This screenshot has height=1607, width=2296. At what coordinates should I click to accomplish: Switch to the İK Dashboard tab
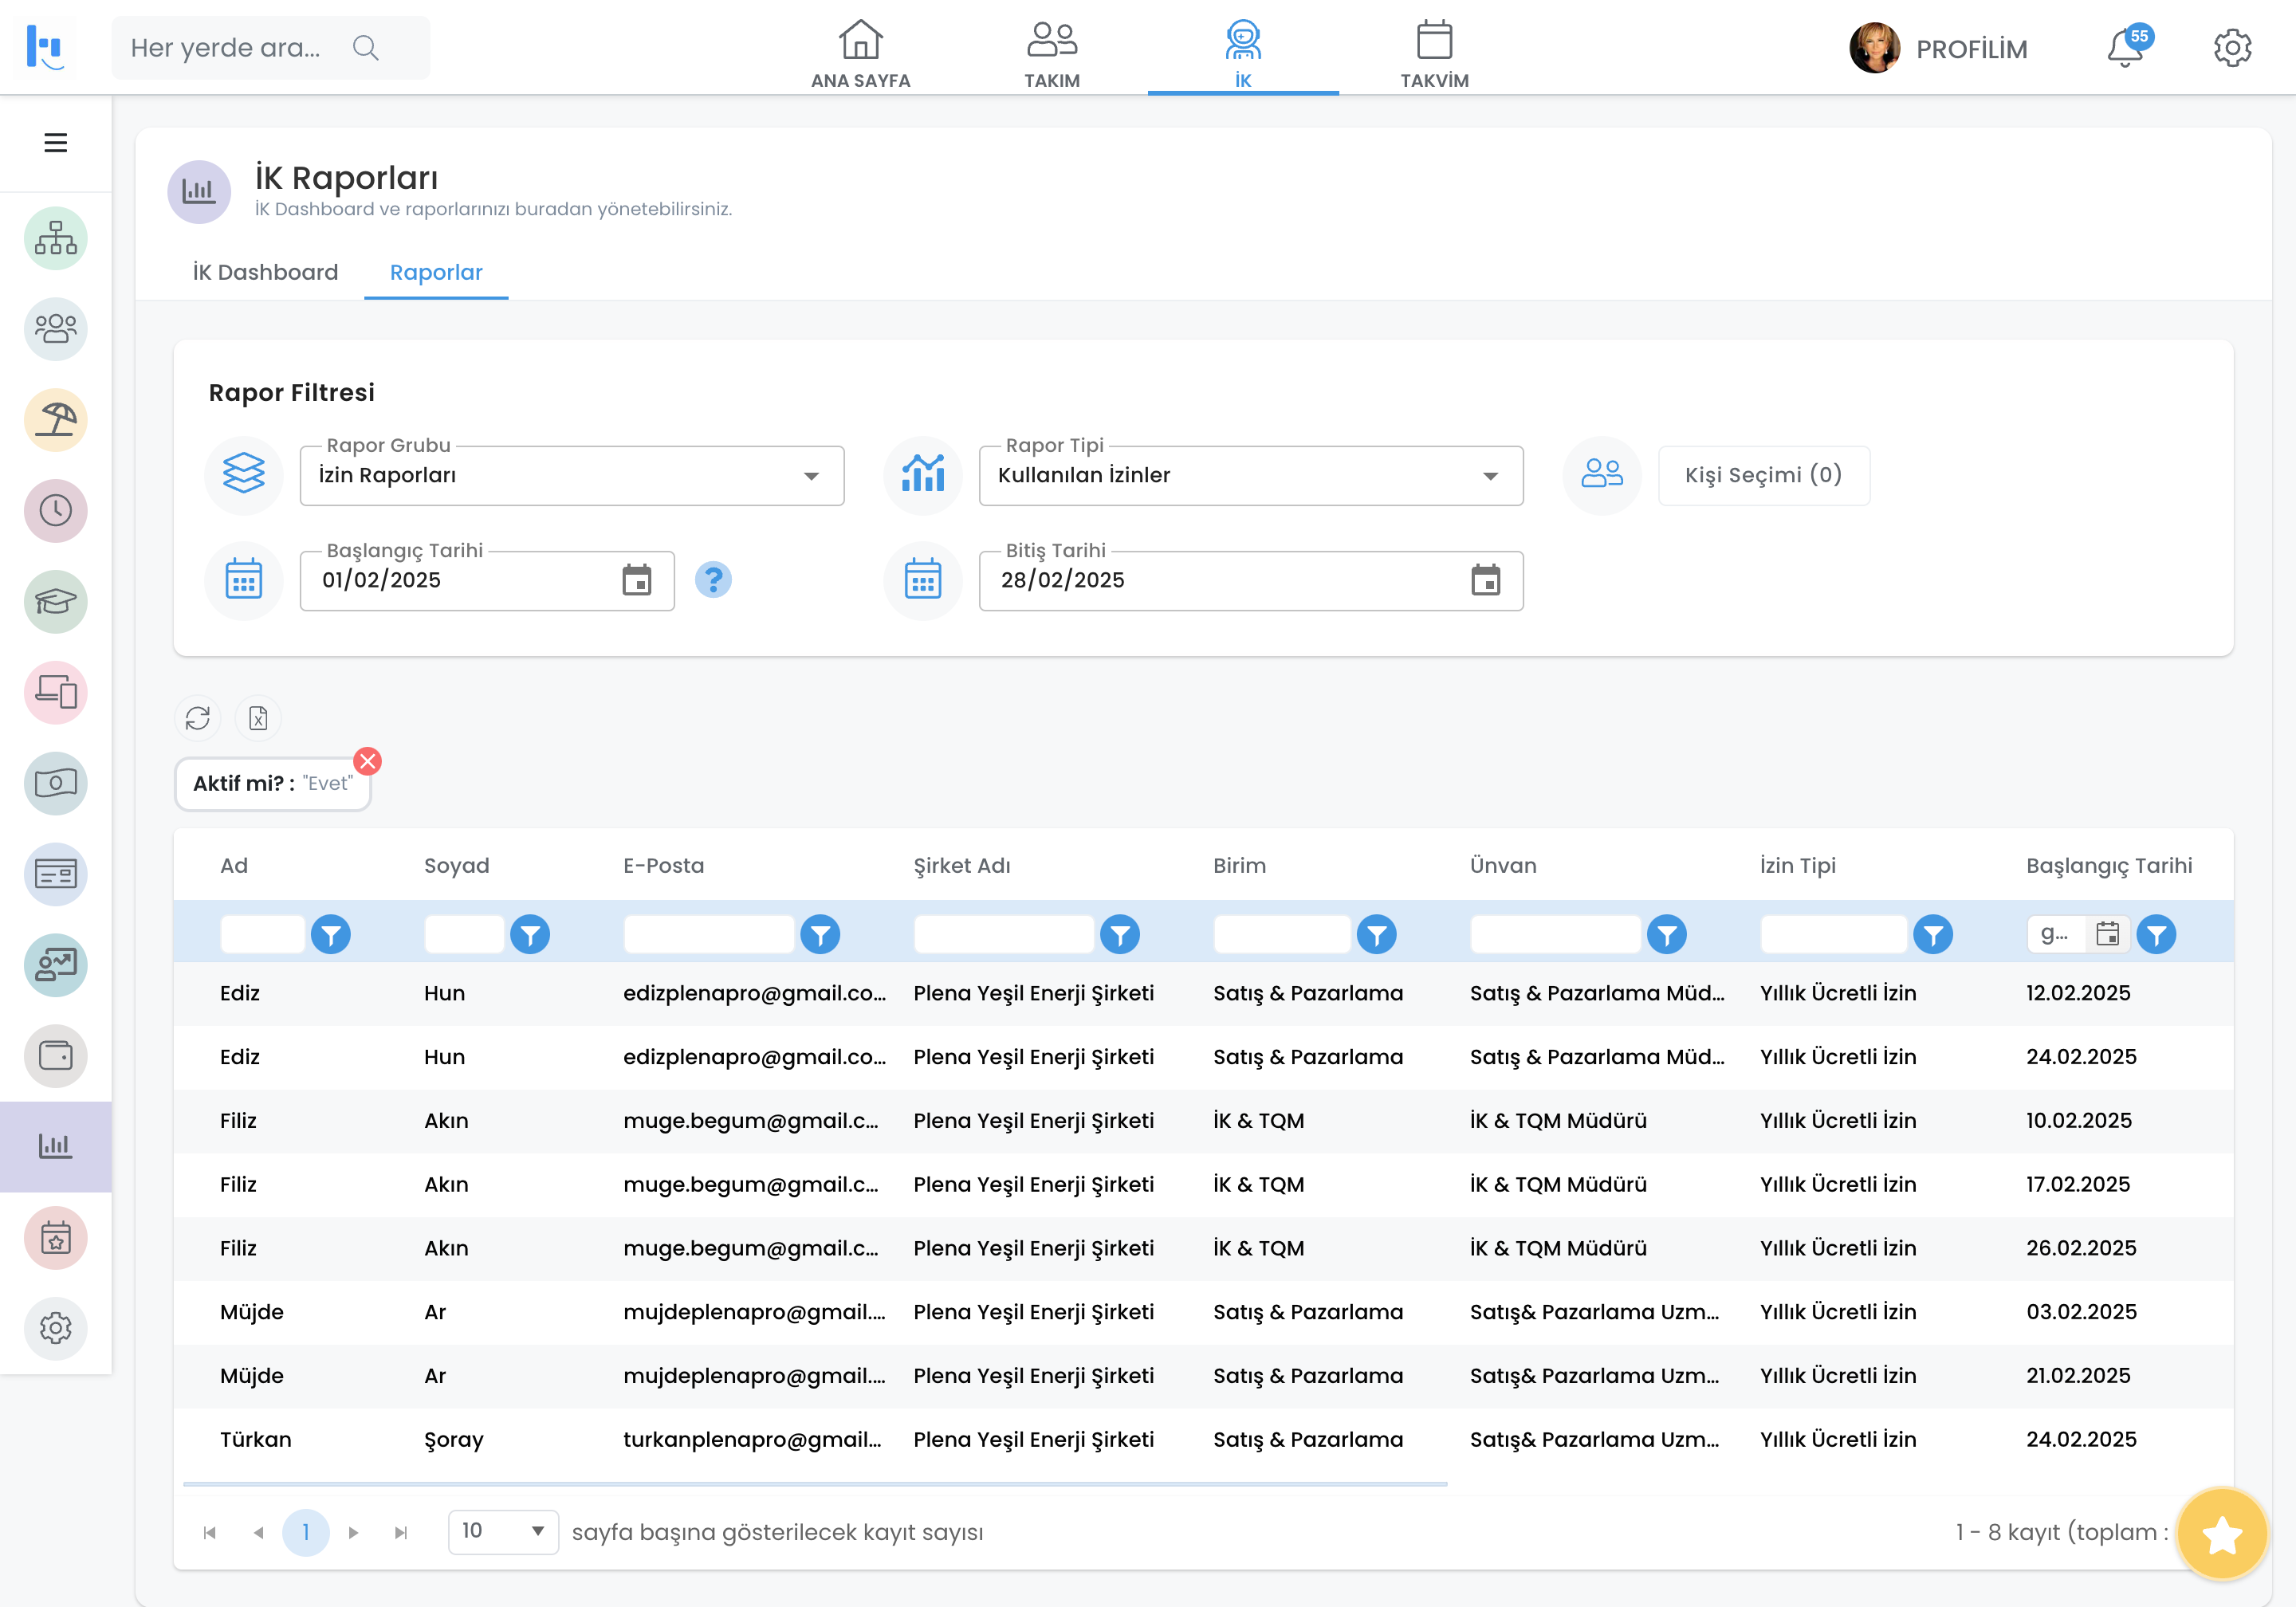click(x=265, y=272)
